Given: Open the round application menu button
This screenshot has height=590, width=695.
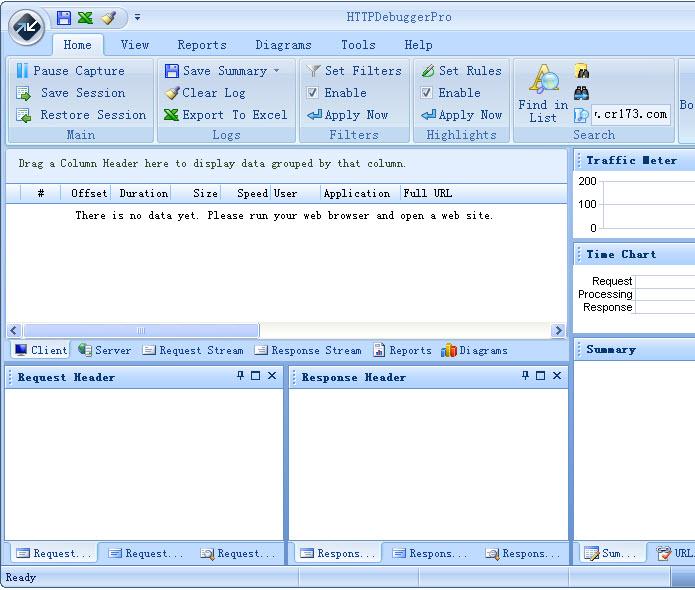Looking at the screenshot, I should (x=27, y=27).
